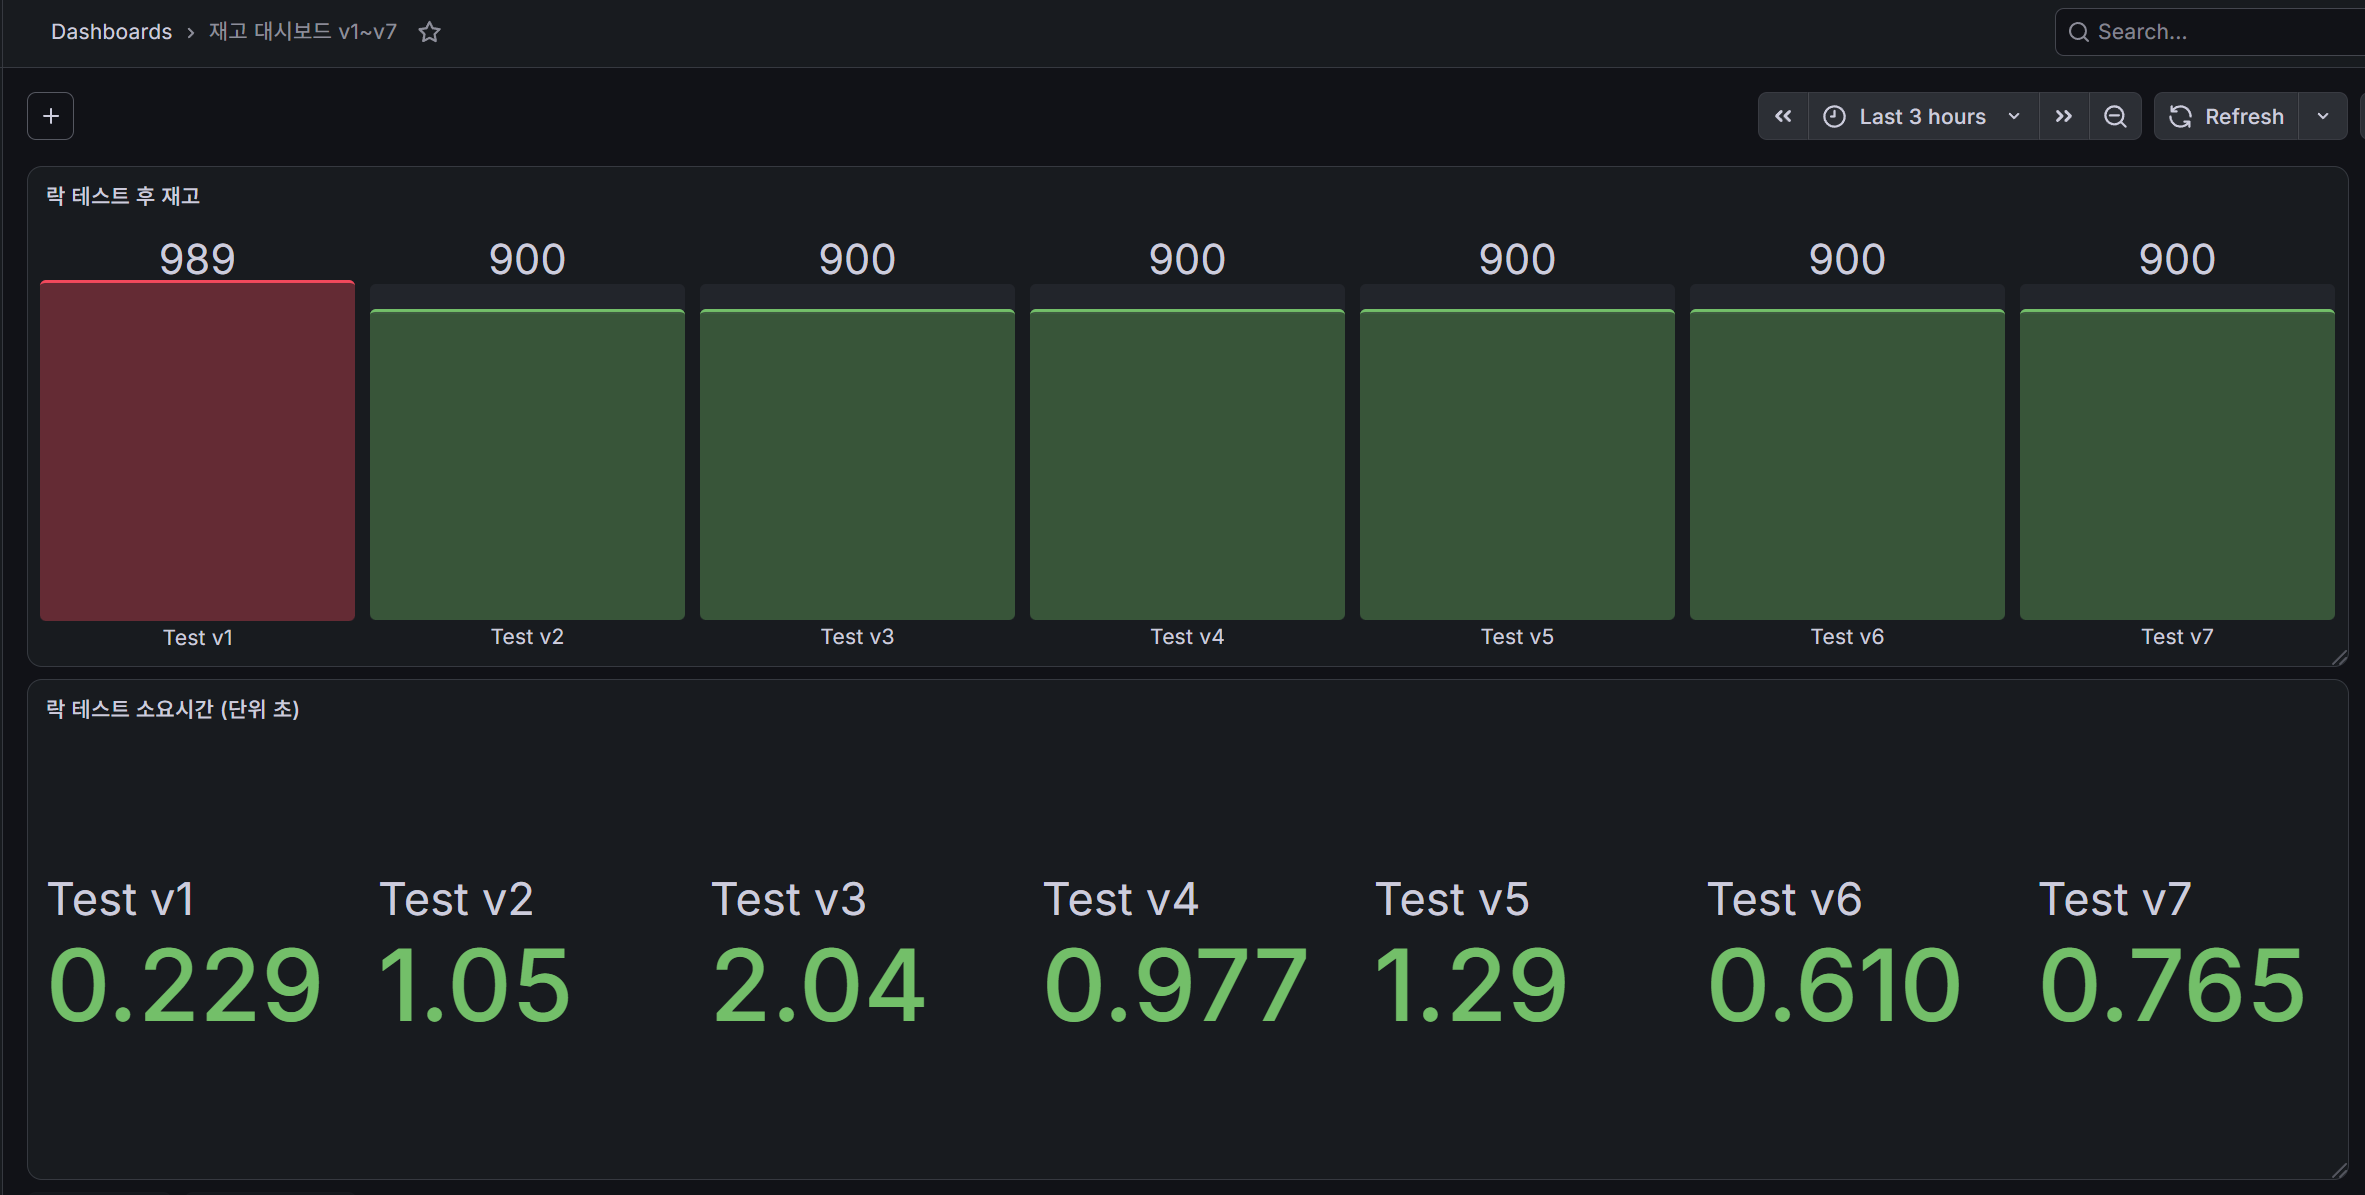Click the resize handle of the duration panel
The image size is (2365, 1195).
[x=2339, y=1170]
